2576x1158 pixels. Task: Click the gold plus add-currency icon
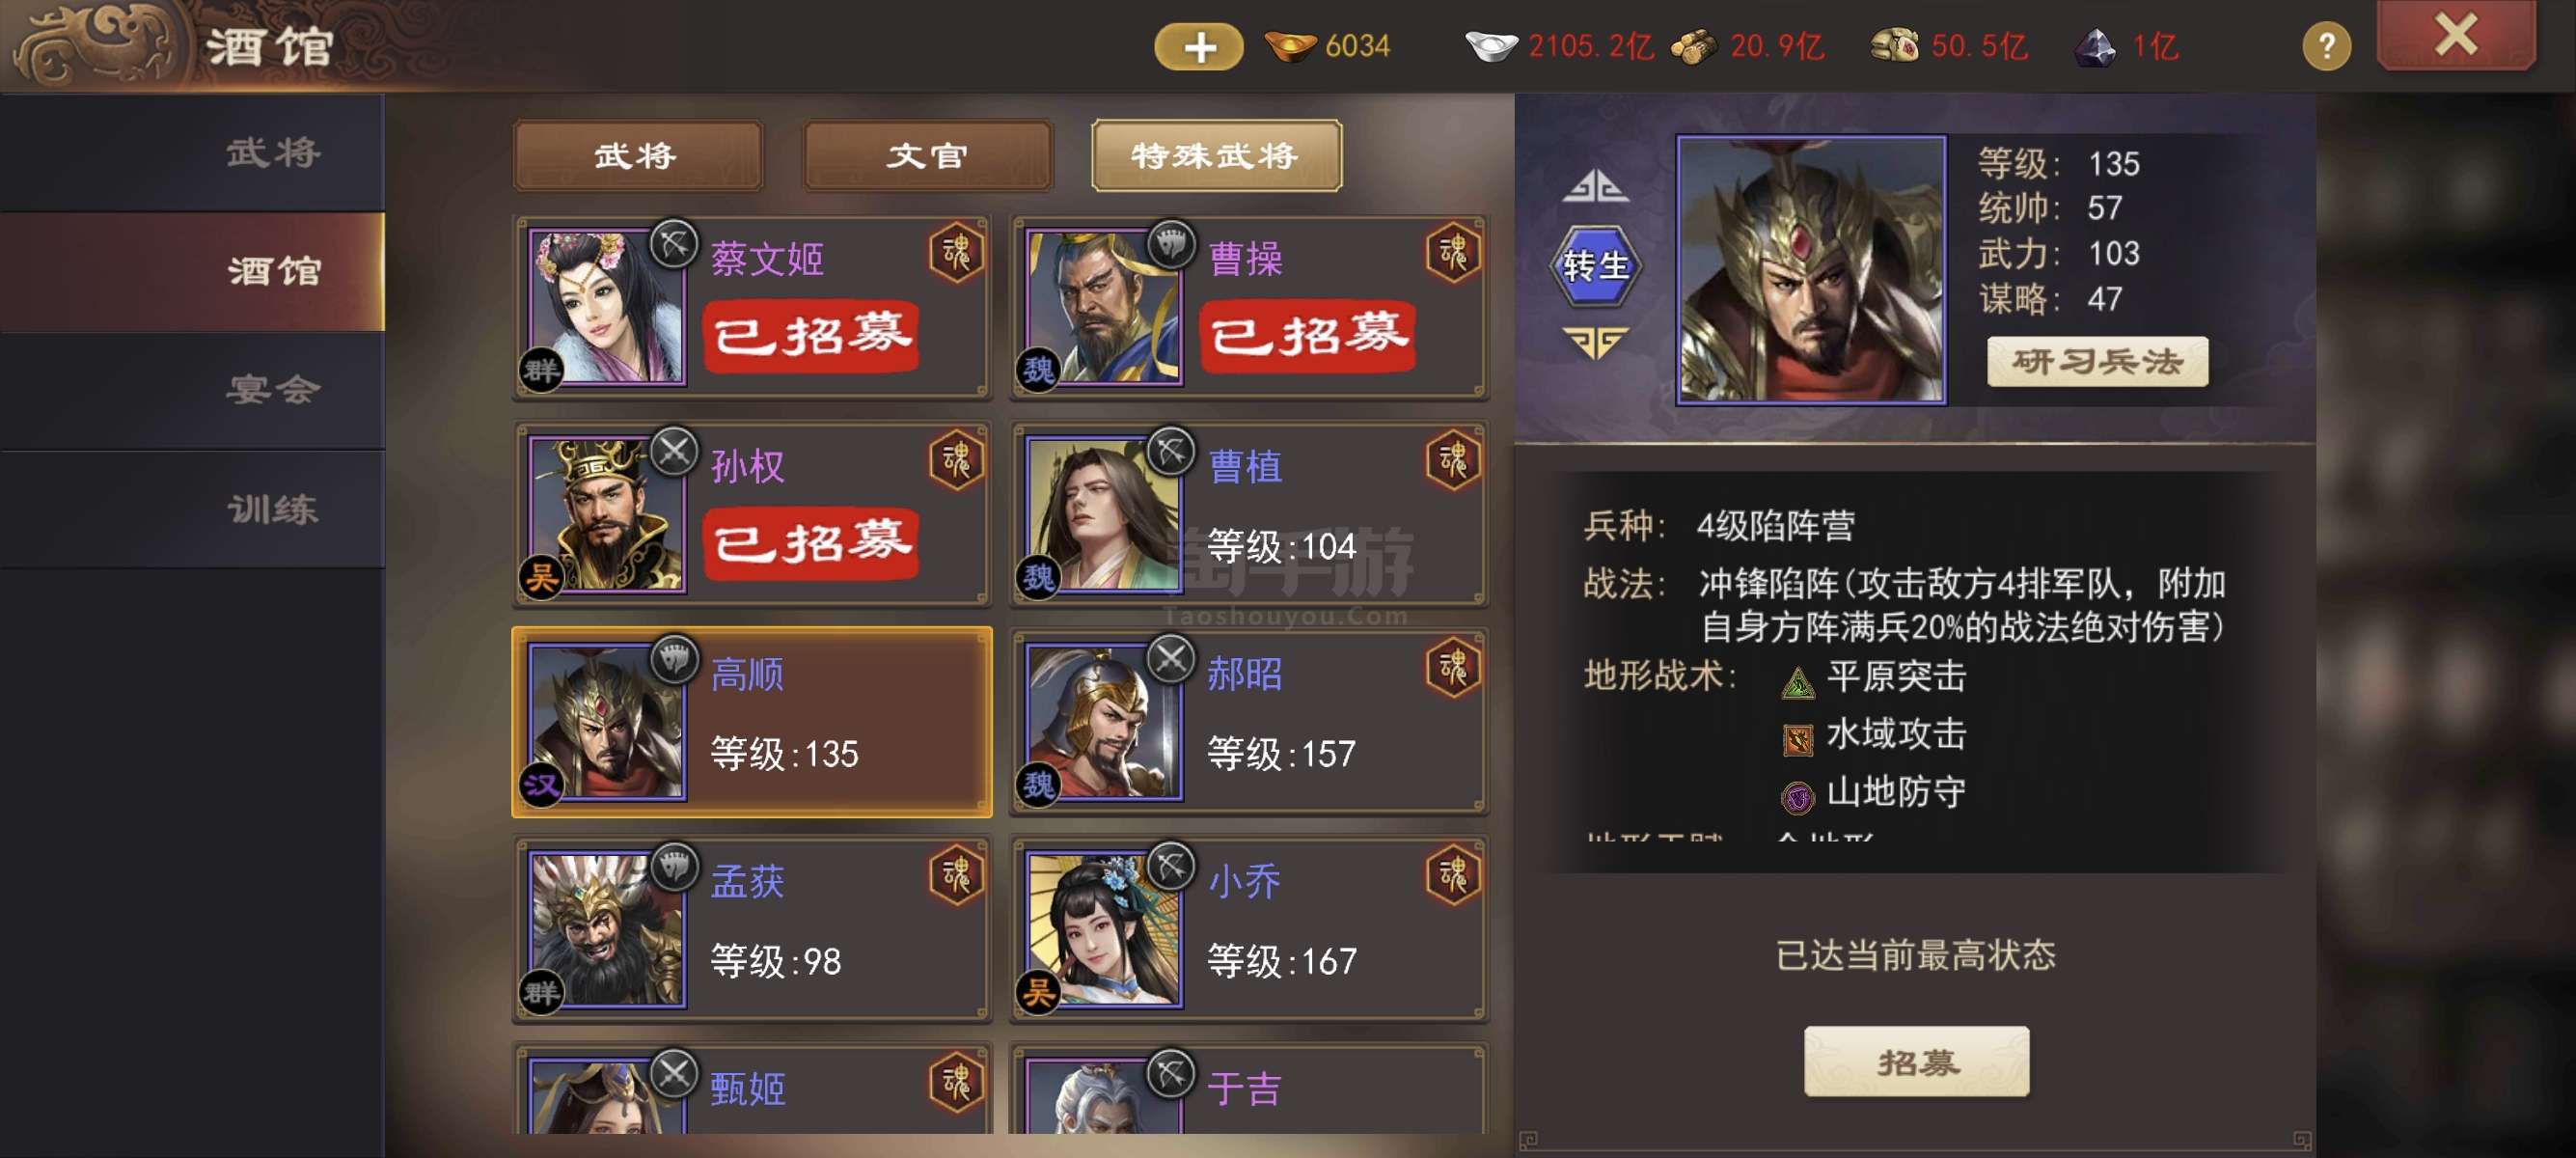point(1199,47)
